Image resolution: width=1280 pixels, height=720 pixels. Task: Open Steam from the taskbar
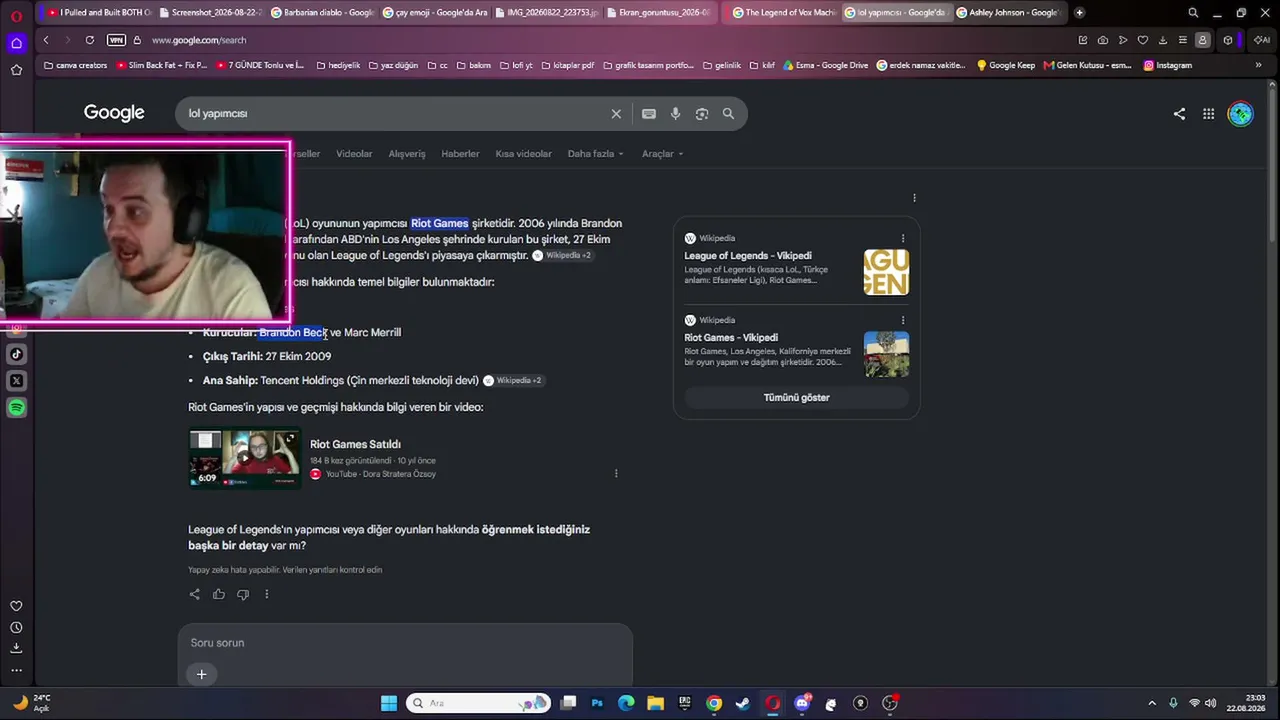[742, 703]
